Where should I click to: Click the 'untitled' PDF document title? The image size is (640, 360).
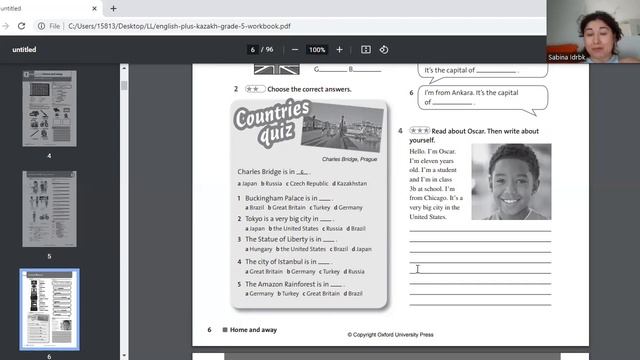click(x=24, y=50)
